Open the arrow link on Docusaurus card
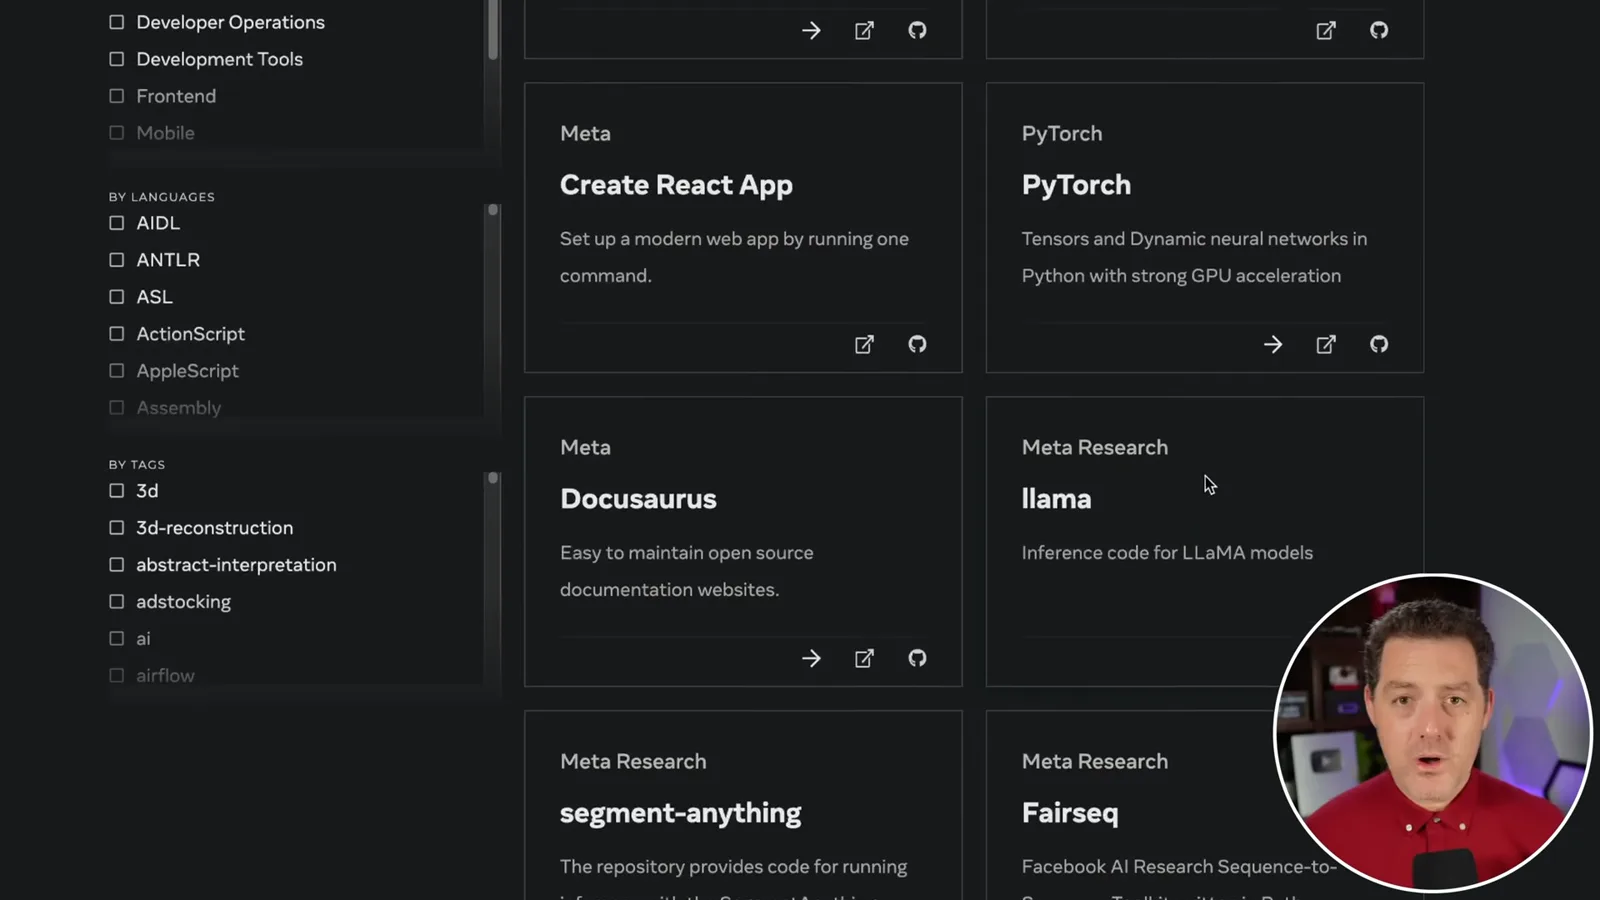This screenshot has width=1600, height=900. point(811,658)
